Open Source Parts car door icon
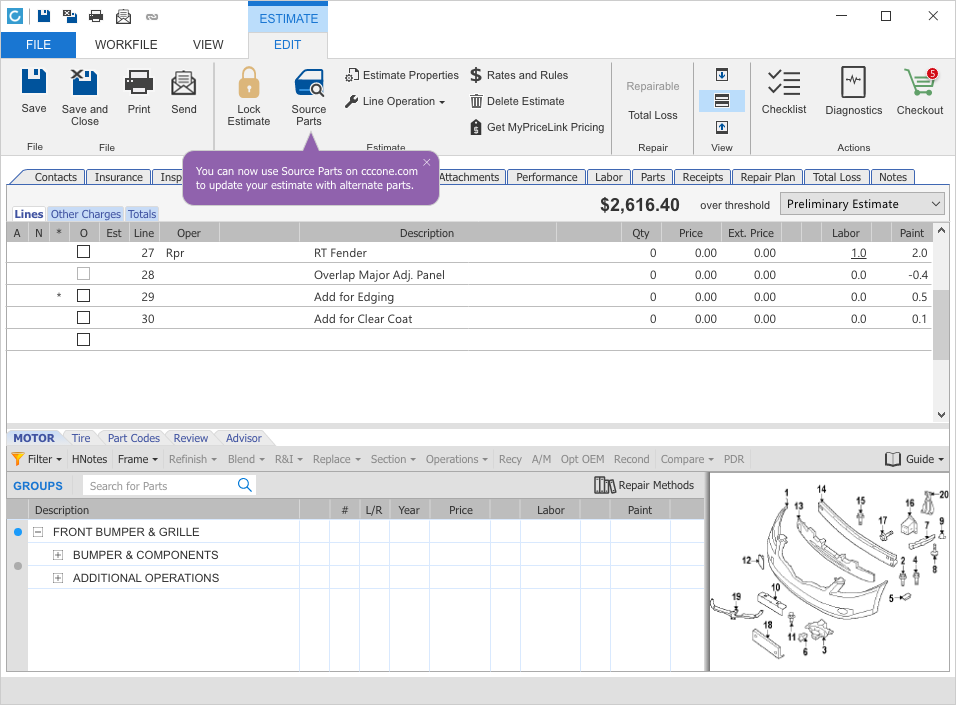 click(x=309, y=83)
